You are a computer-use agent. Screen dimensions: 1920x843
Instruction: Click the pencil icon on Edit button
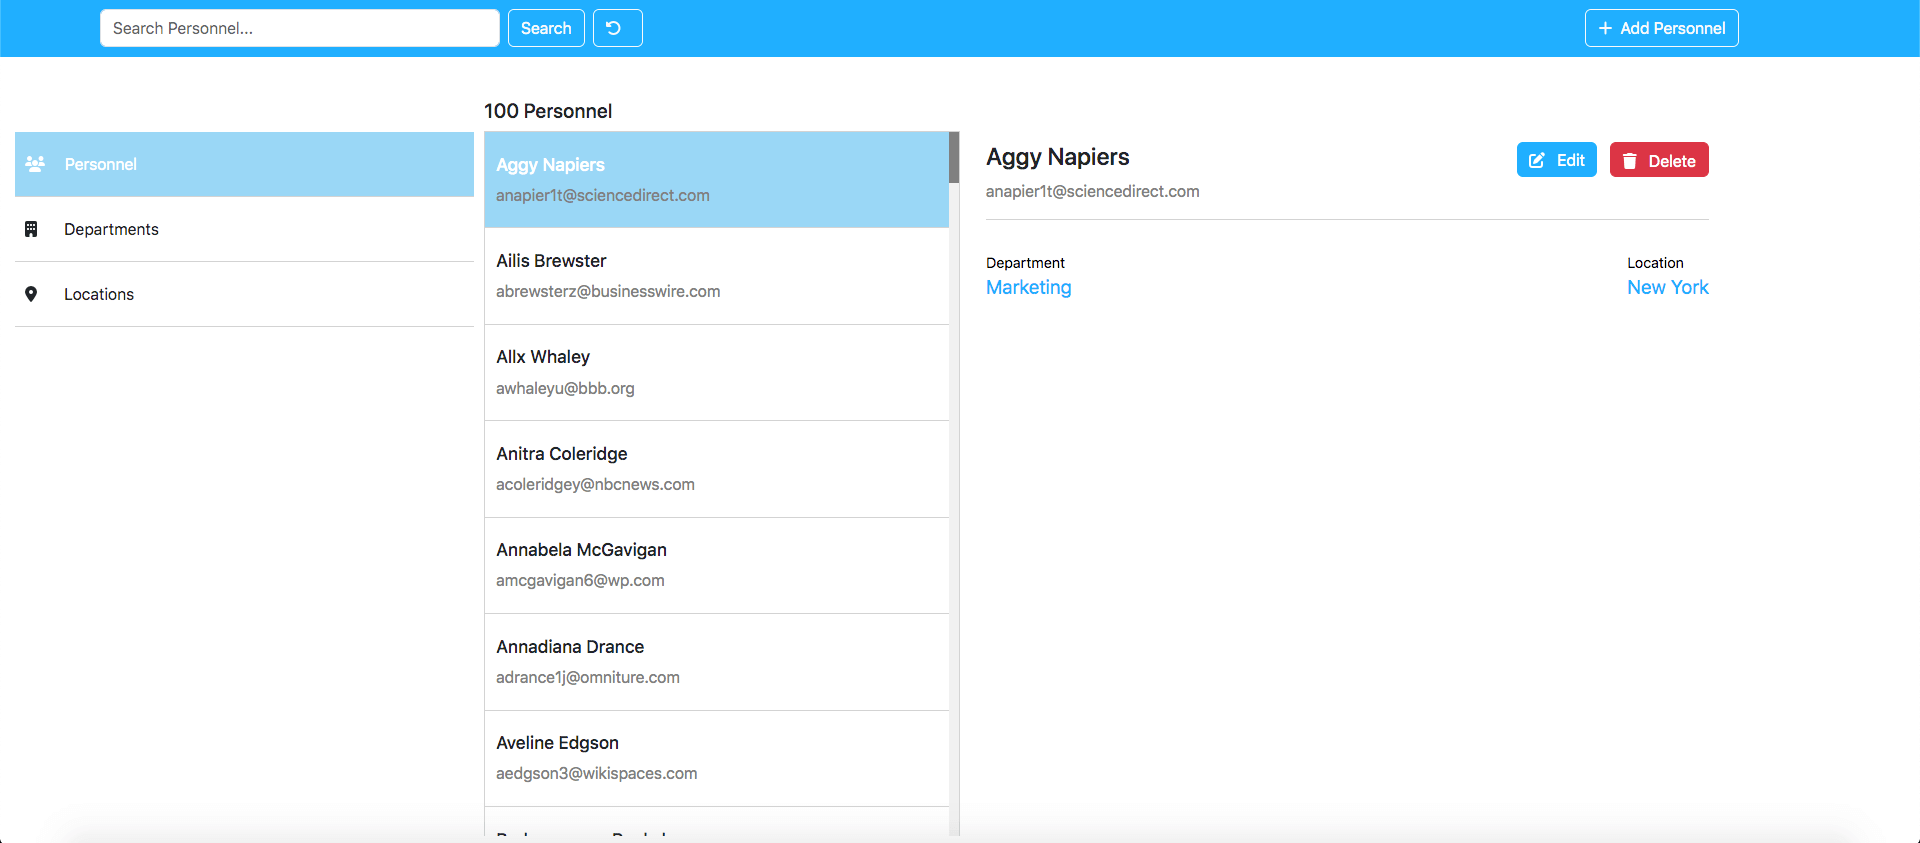point(1537,160)
